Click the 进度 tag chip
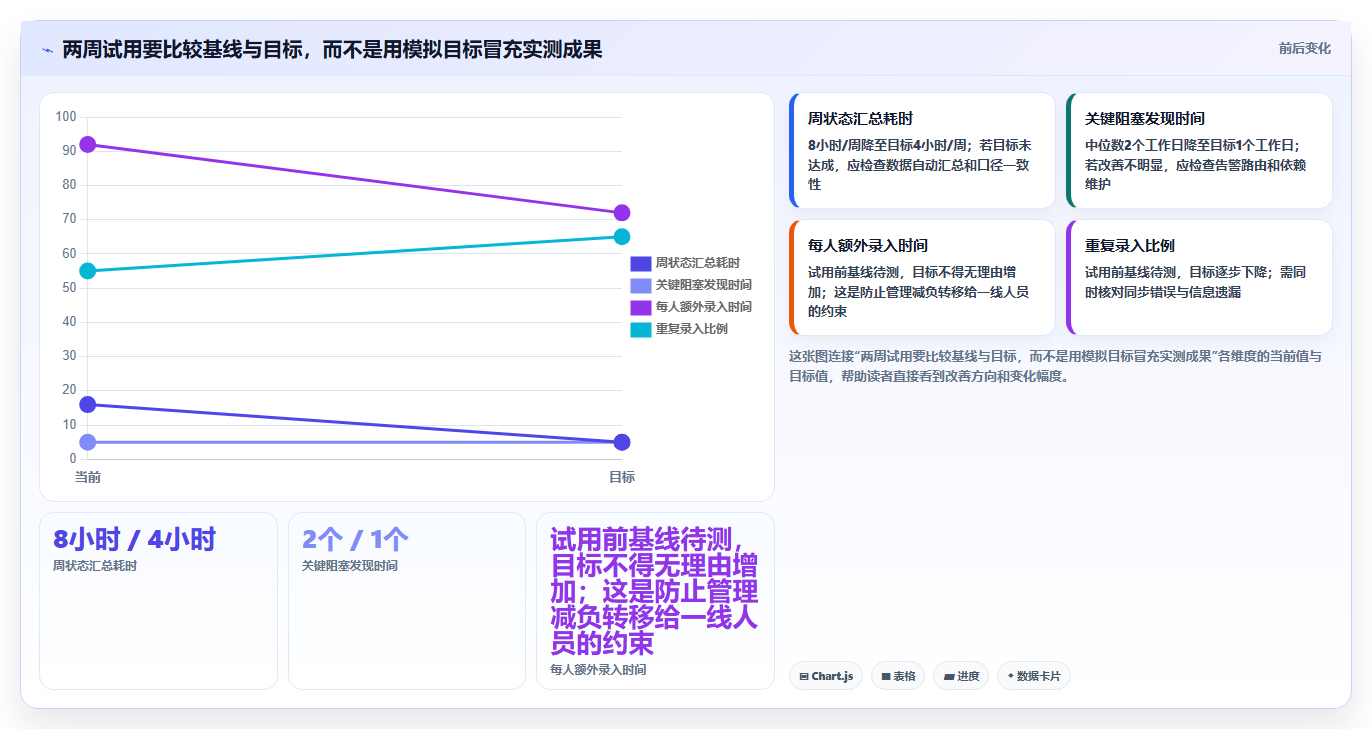The width and height of the screenshot is (1372, 729). coord(961,676)
